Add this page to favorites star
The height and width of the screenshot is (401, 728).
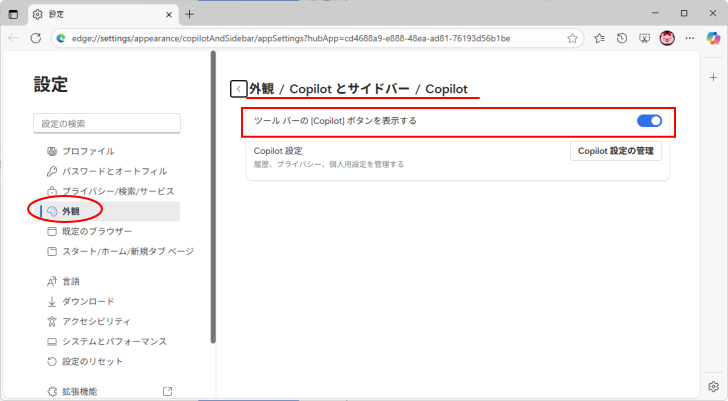click(572, 39)
